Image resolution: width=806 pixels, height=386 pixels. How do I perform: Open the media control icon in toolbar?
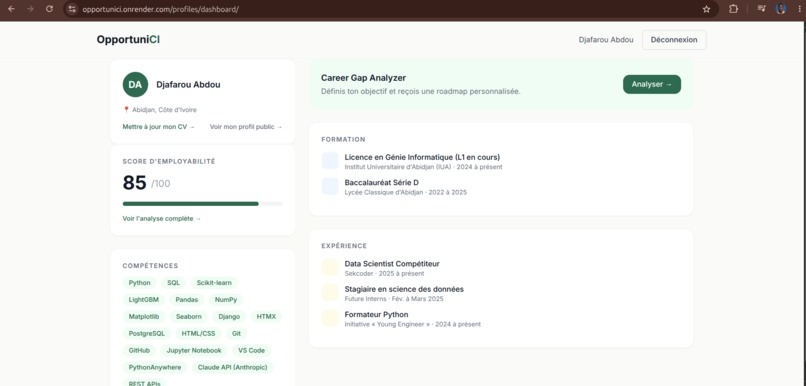point(762,9)
